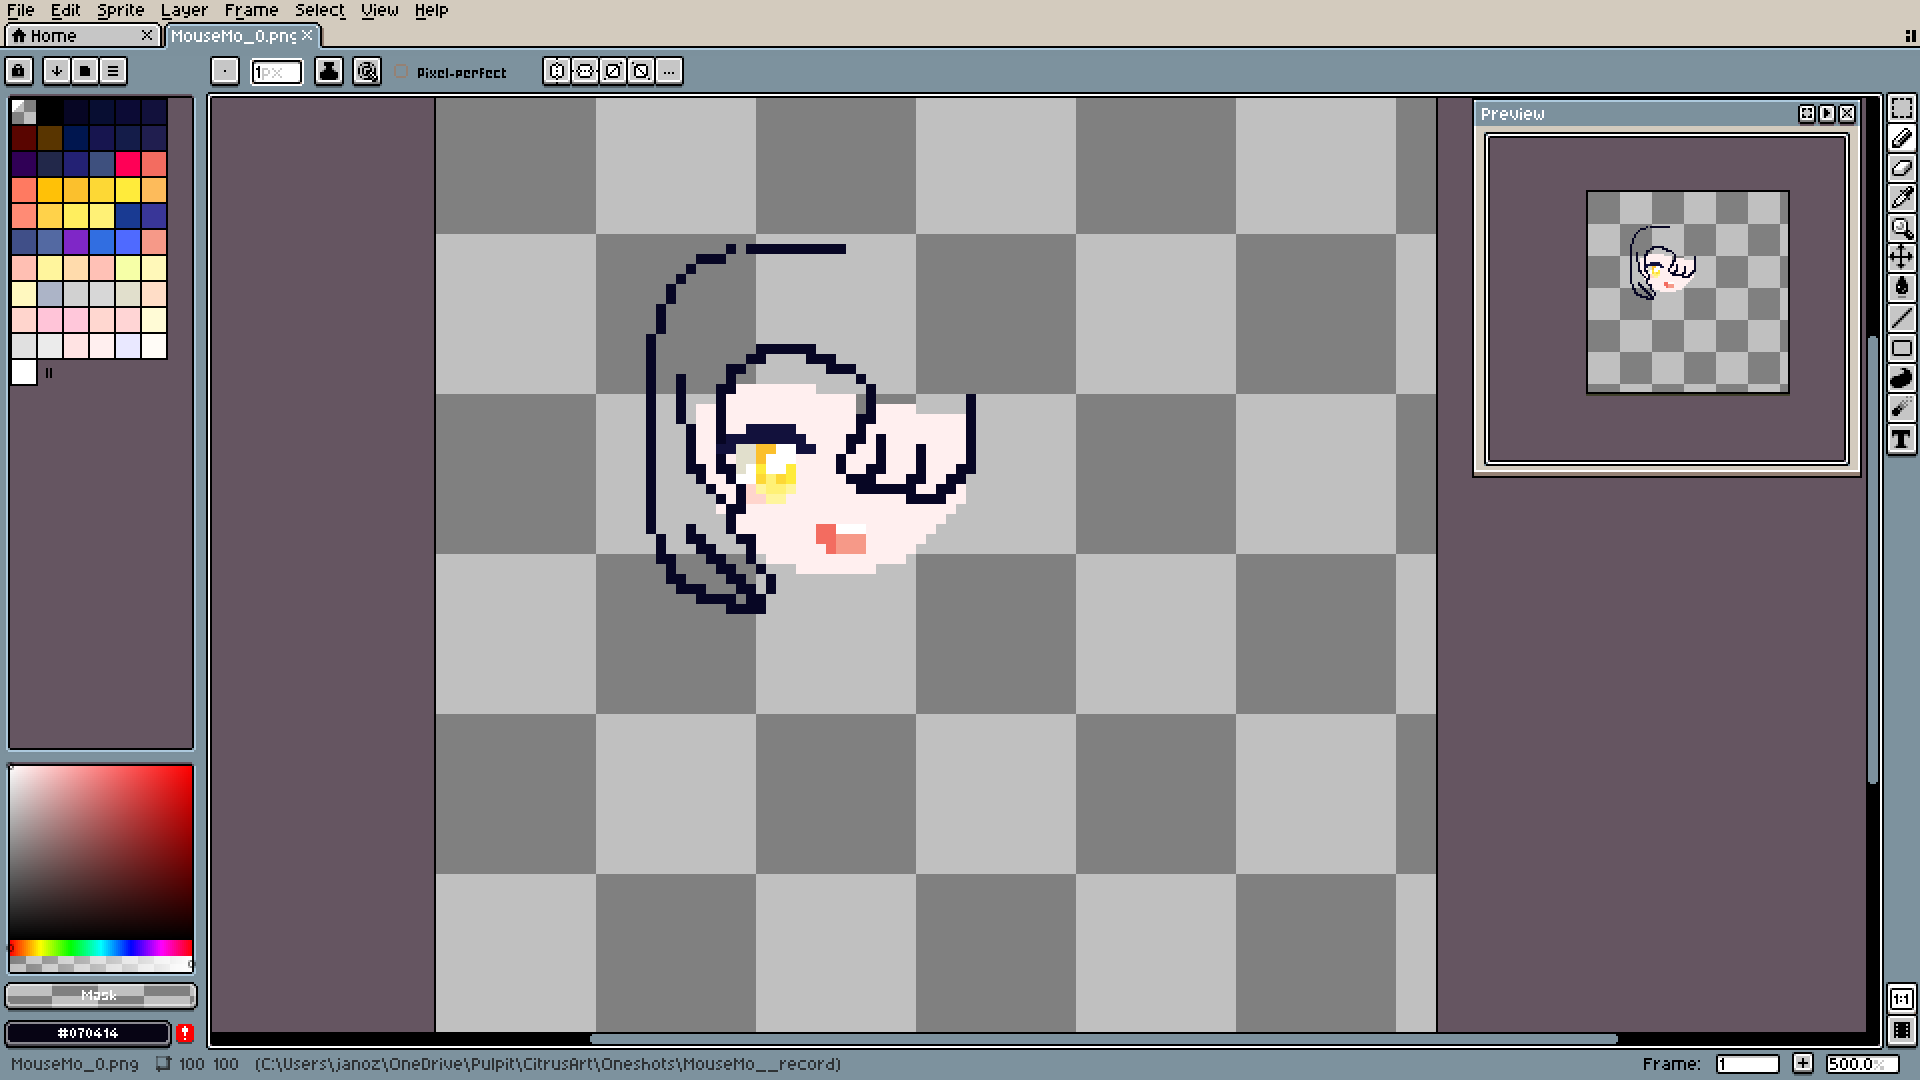Pick the Eyedropper tool
The height and width of the screenshot is (1080, 1920).
[x=1901, y=198]
